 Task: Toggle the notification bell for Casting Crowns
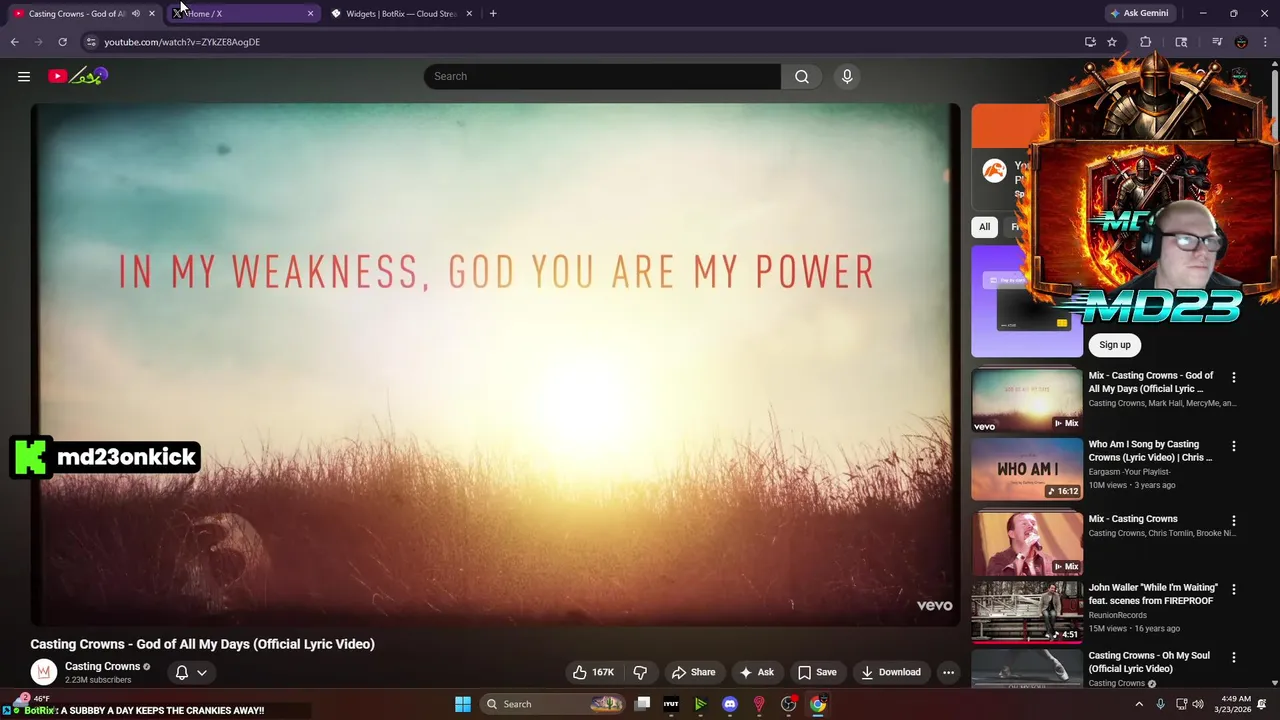point(182,672)
